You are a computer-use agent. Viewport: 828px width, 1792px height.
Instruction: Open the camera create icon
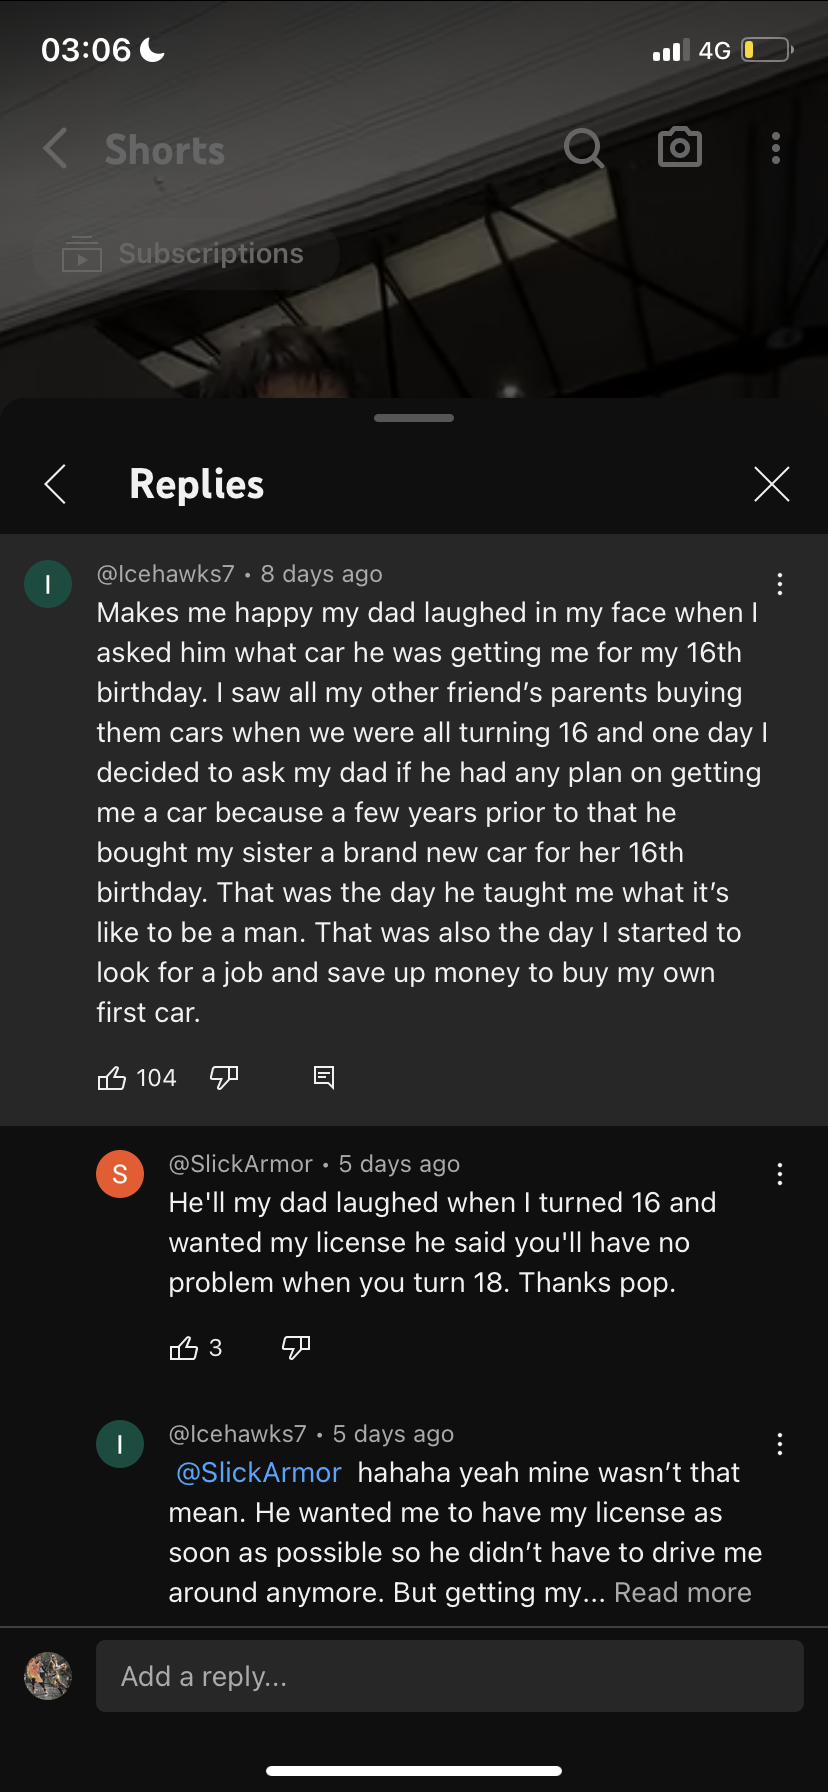[680, 148]
